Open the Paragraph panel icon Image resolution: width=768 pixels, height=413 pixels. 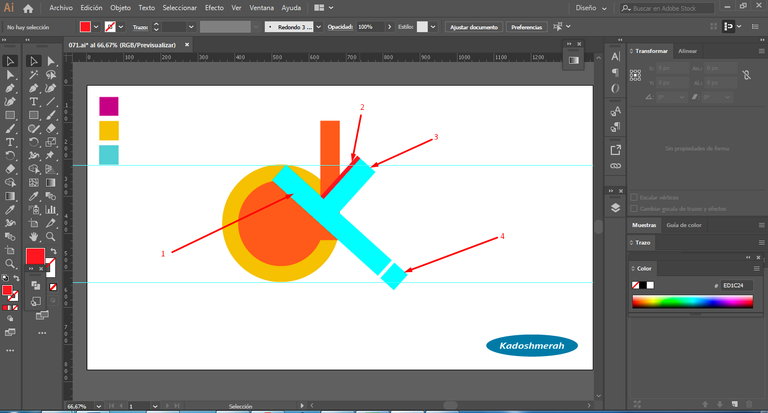[615, 73]
